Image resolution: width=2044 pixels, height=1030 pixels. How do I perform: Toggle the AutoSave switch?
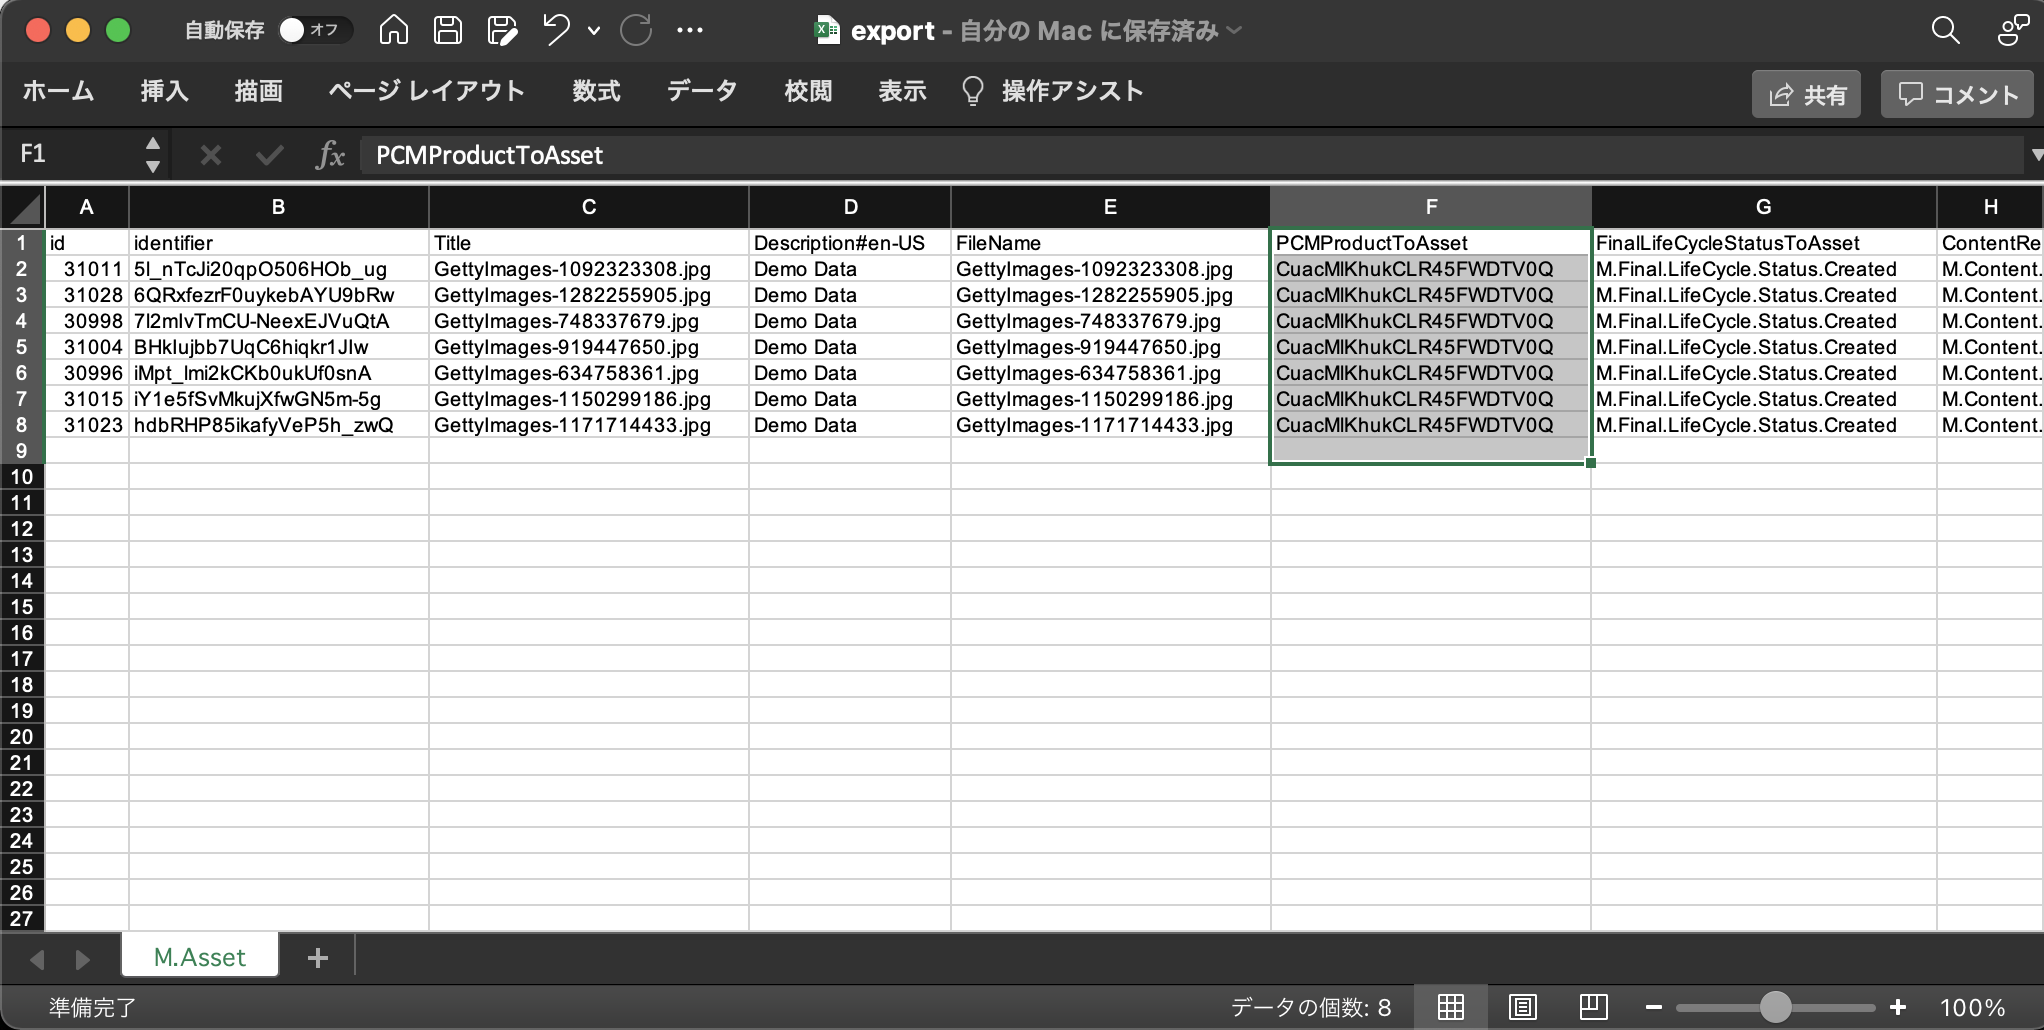(314, 30)
